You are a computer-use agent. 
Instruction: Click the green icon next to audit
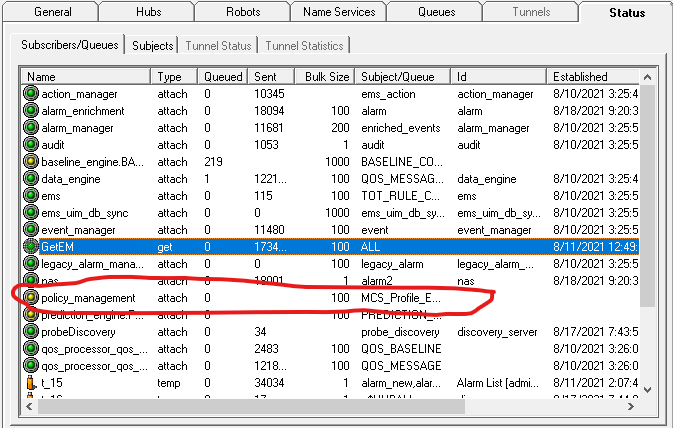32,145
